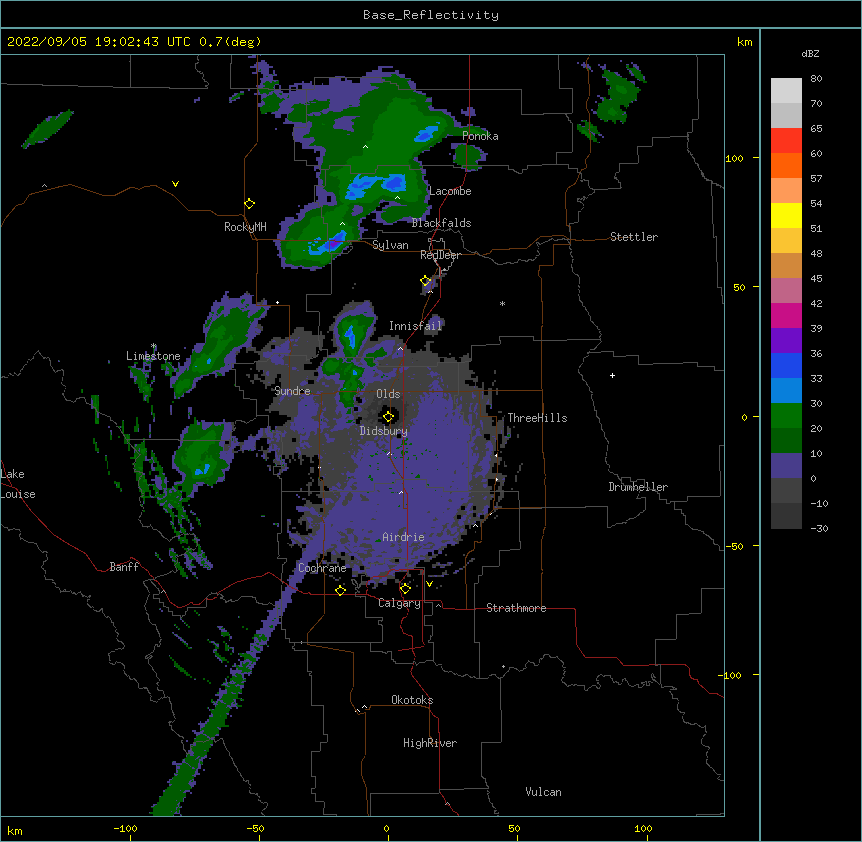Click the 0.7(deg) elevation angle text
The width and height of the screenshot is (862, 842).
pyautogui.click(x=230, y=42)
